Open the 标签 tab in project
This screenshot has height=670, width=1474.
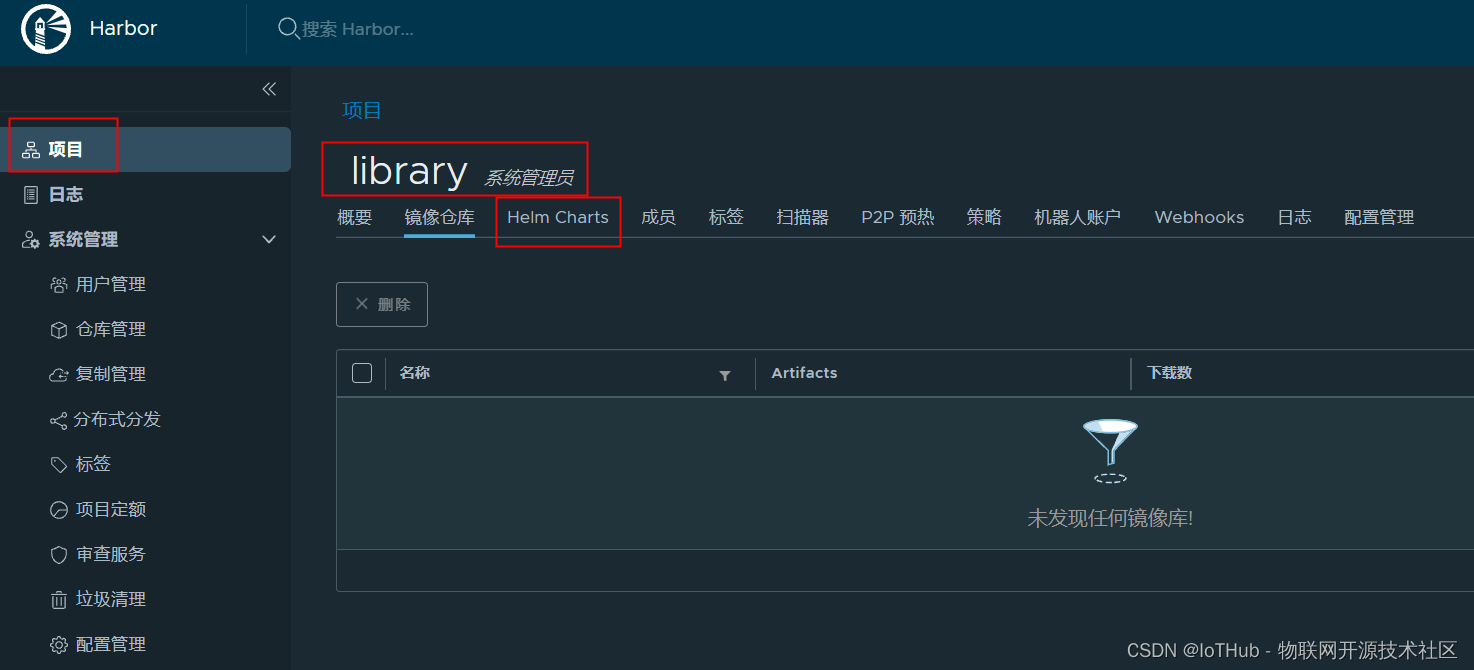[726, 217]
